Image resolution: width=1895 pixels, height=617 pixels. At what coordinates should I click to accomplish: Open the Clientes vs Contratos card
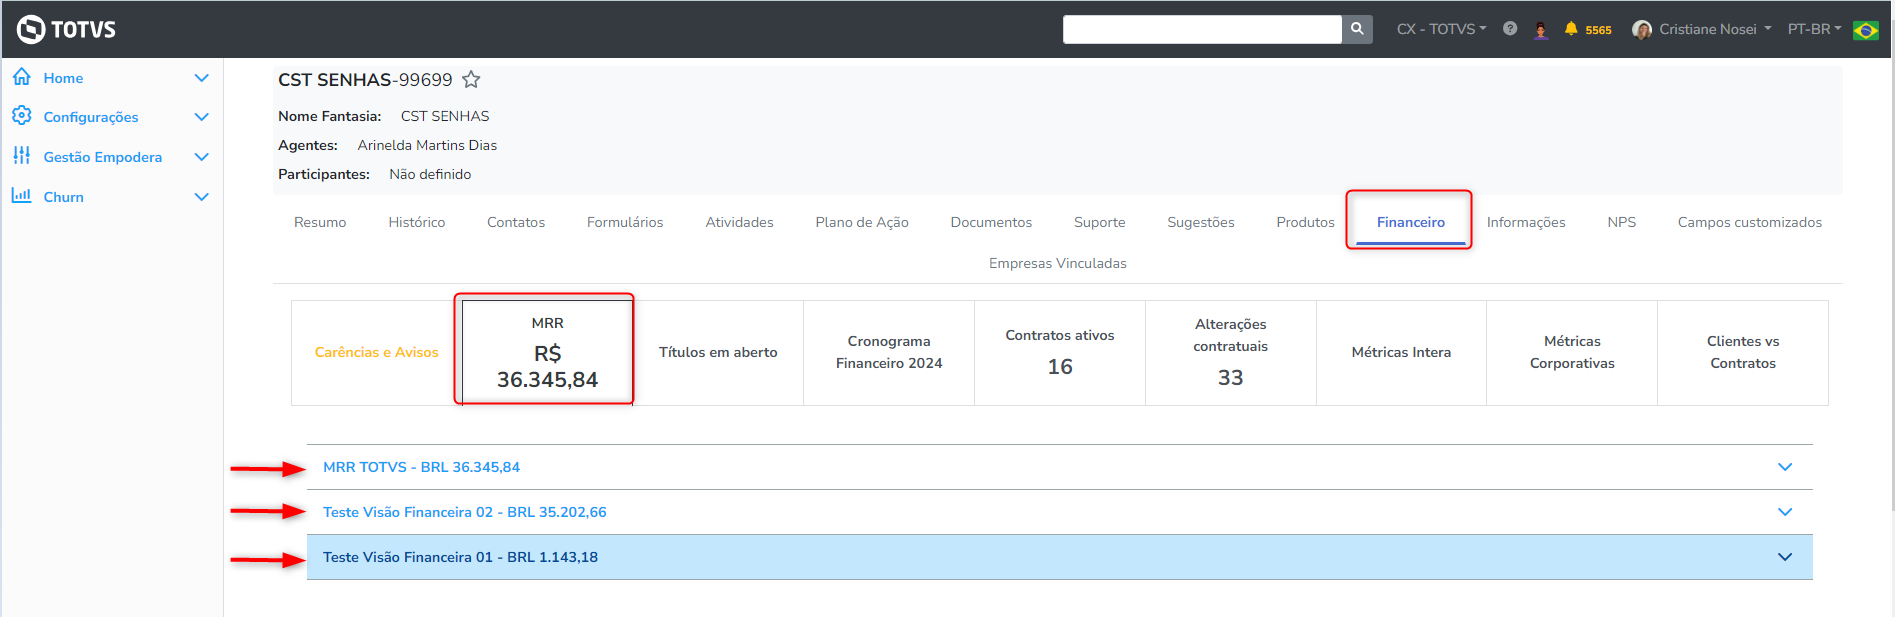click(1743, 353)
